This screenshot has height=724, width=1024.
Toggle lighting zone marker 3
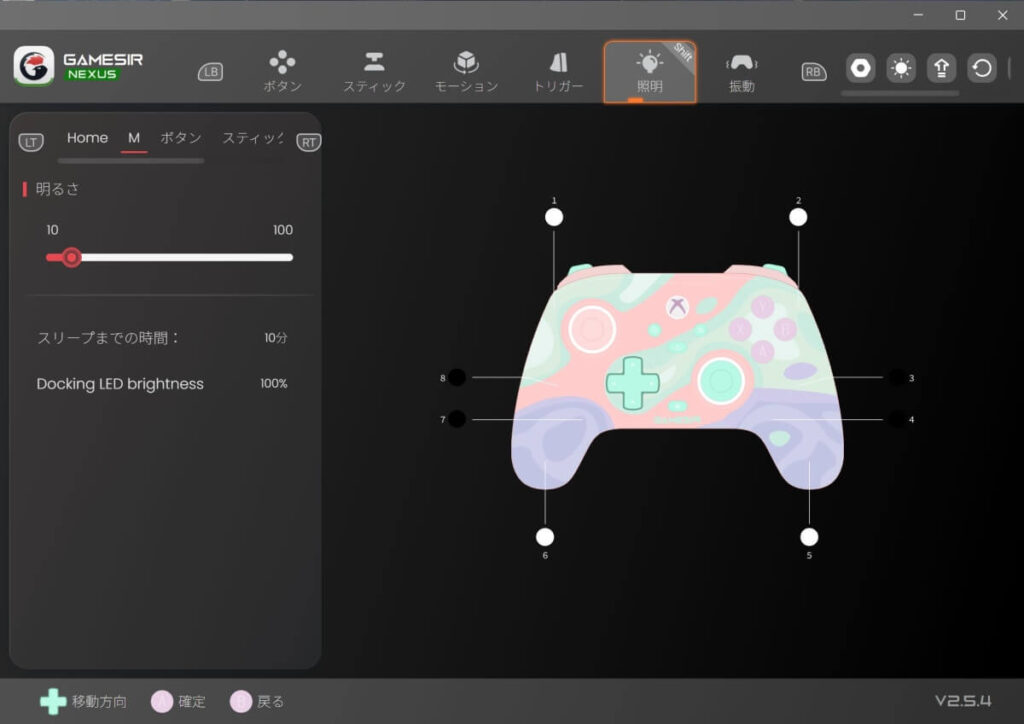897,377
